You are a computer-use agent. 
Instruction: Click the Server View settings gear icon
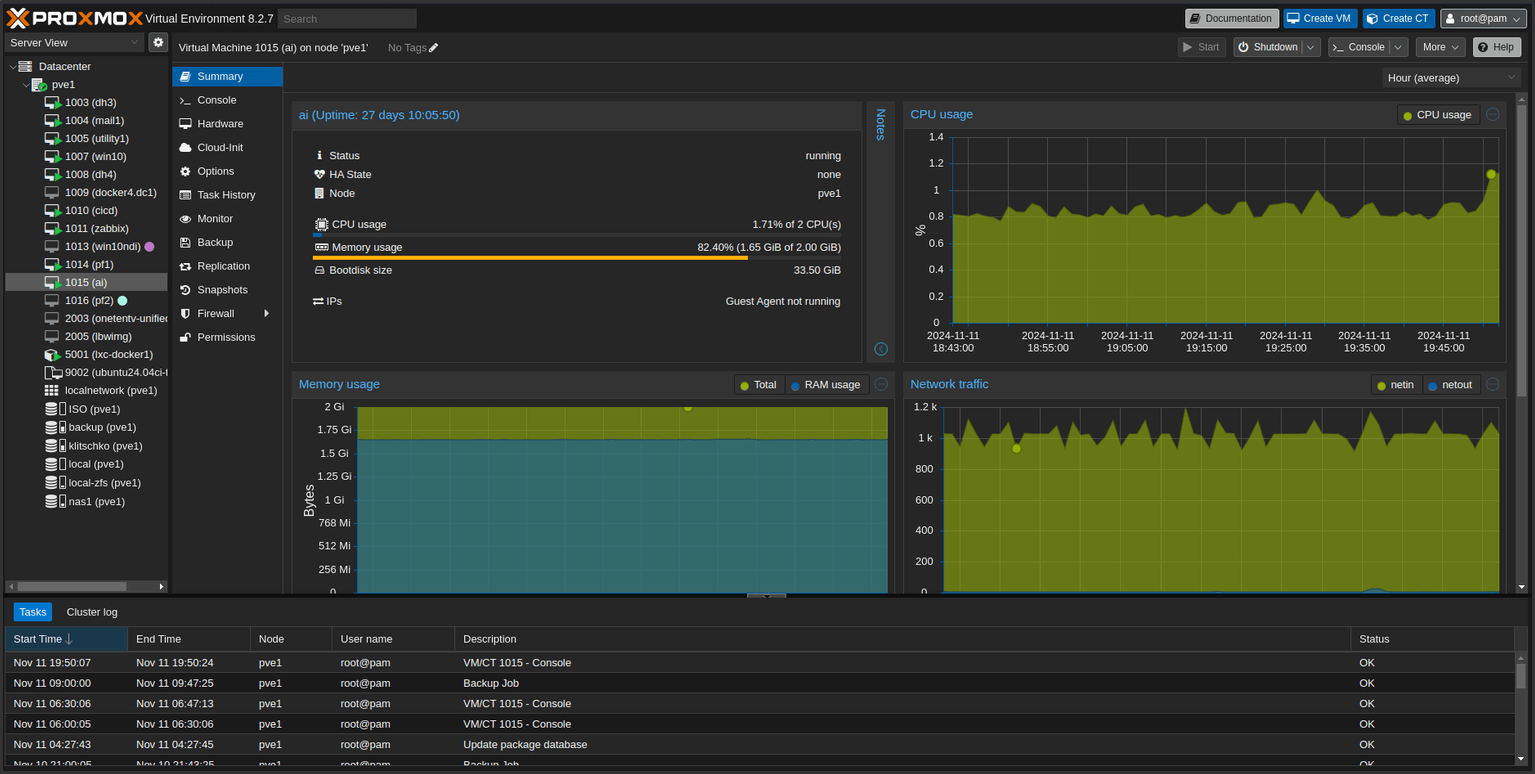157,43
